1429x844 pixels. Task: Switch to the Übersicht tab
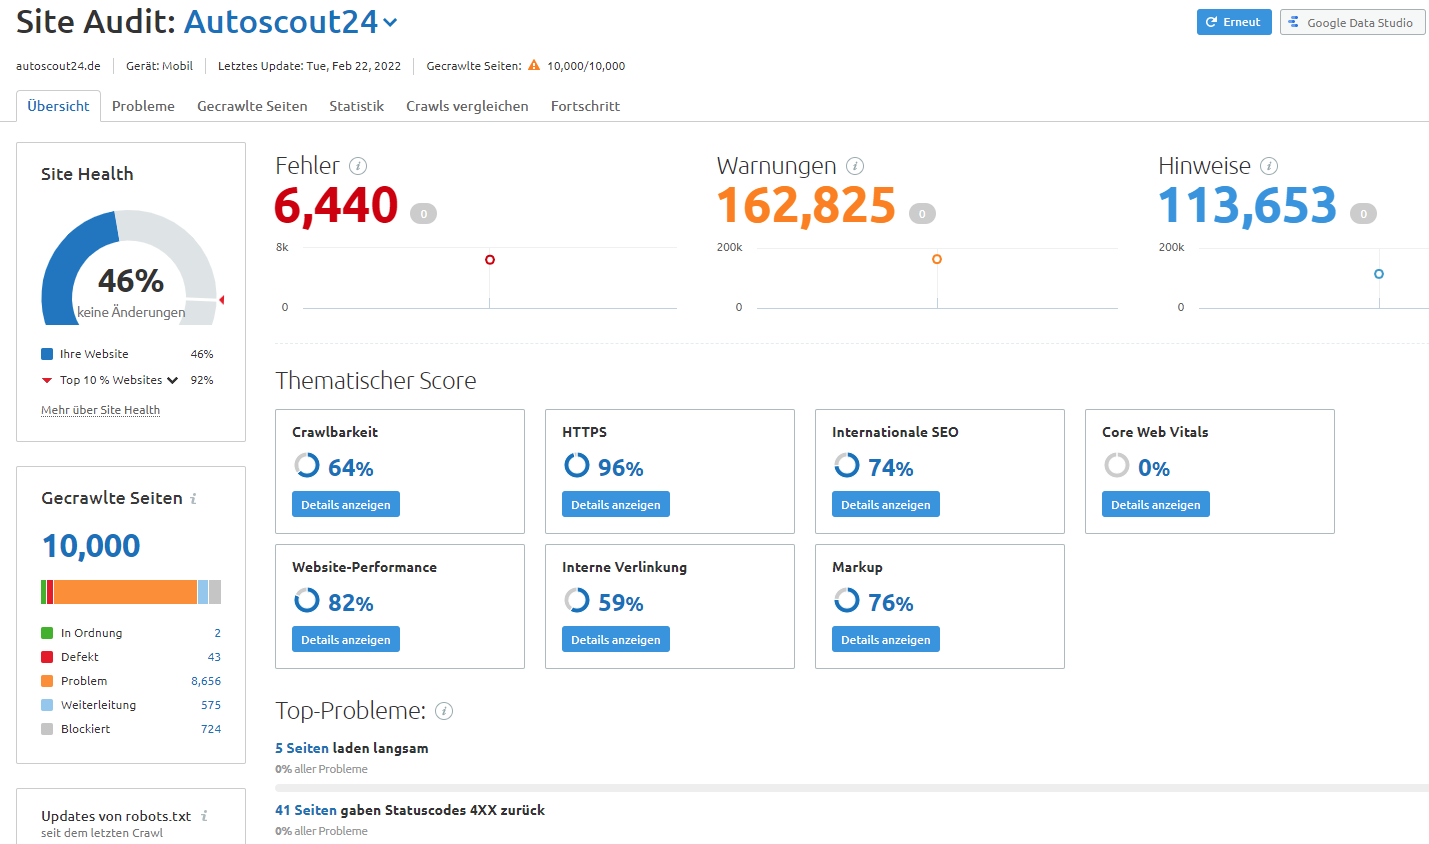pos(58,106)
